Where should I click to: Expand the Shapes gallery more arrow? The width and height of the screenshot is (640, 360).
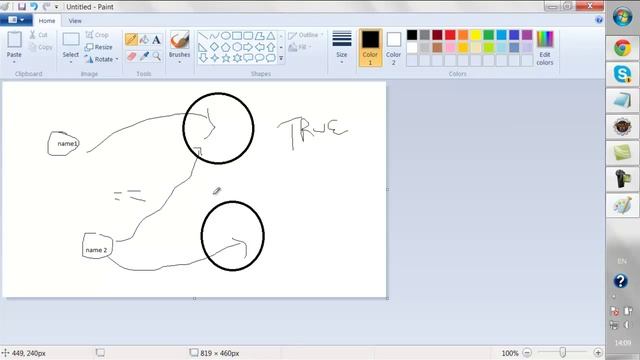pyautogui.click(x=281, y=58)
